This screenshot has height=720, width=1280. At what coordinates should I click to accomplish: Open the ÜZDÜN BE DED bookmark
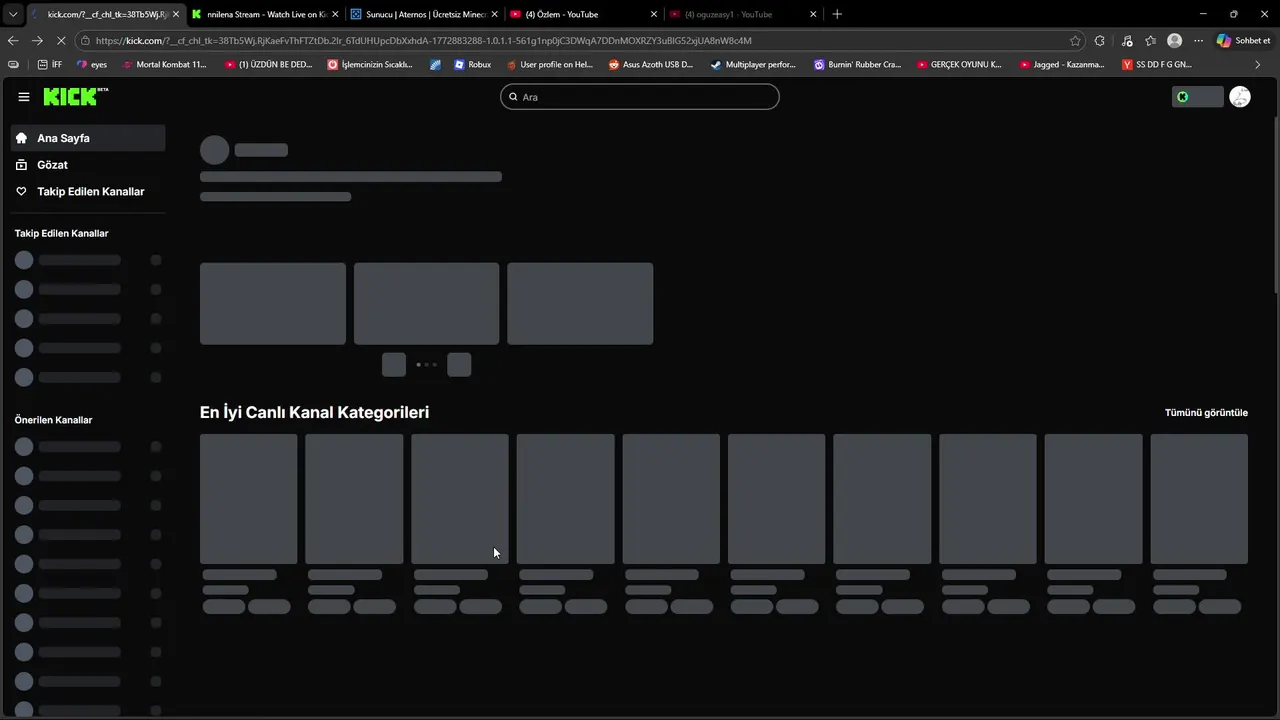pyautogui.click(x=269, y=64)
